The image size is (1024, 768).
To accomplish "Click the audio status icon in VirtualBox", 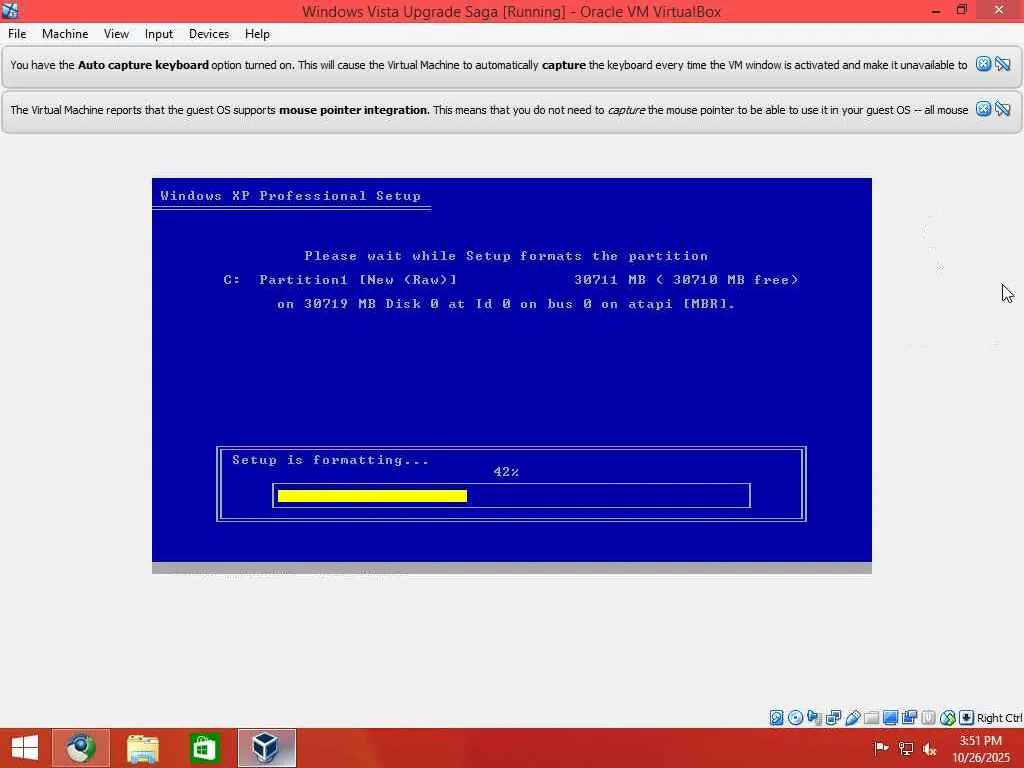I will [814, 718].
